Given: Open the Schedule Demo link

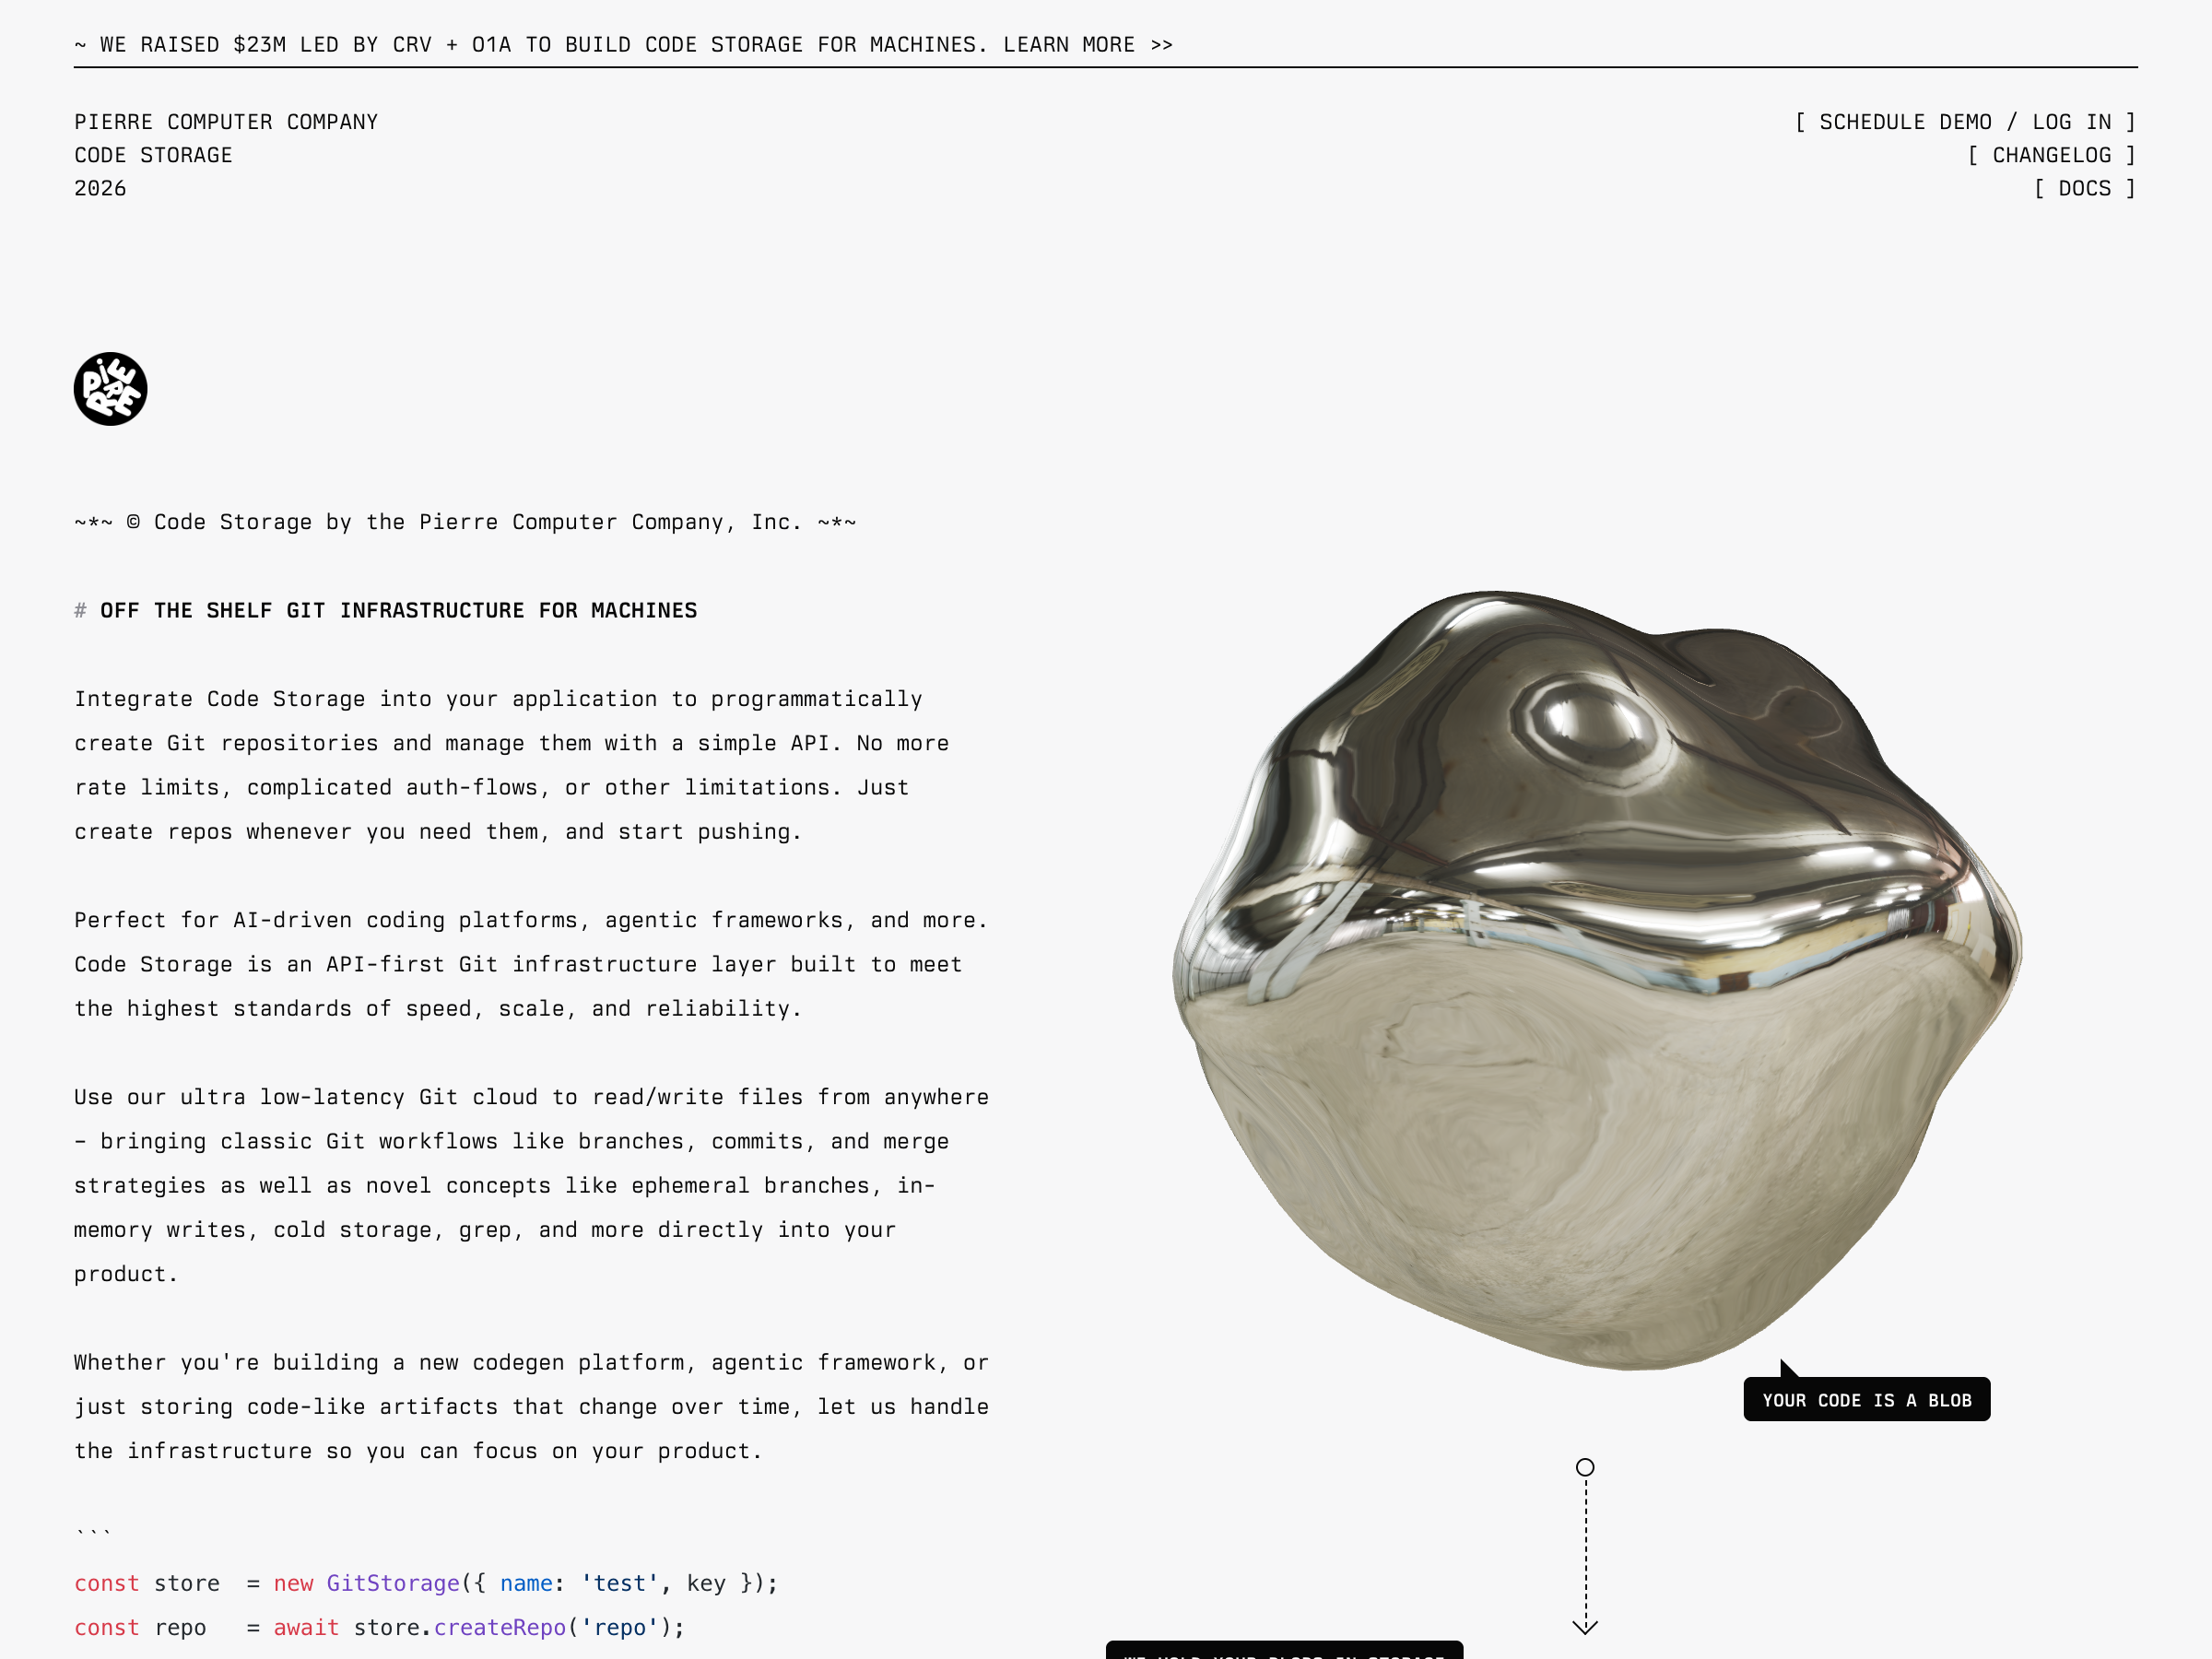Looking at the screenshot, I should click(1904, 122).
